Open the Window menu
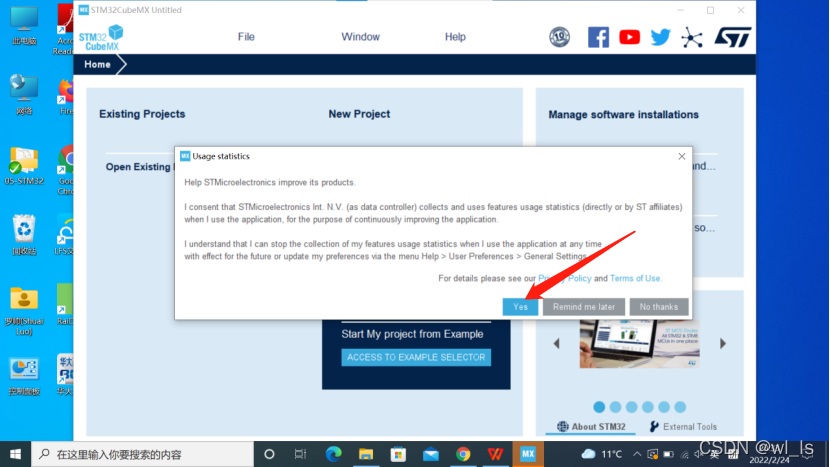This screenshot has height=467, width=830. pyautogui.click(x=360, y=37)
